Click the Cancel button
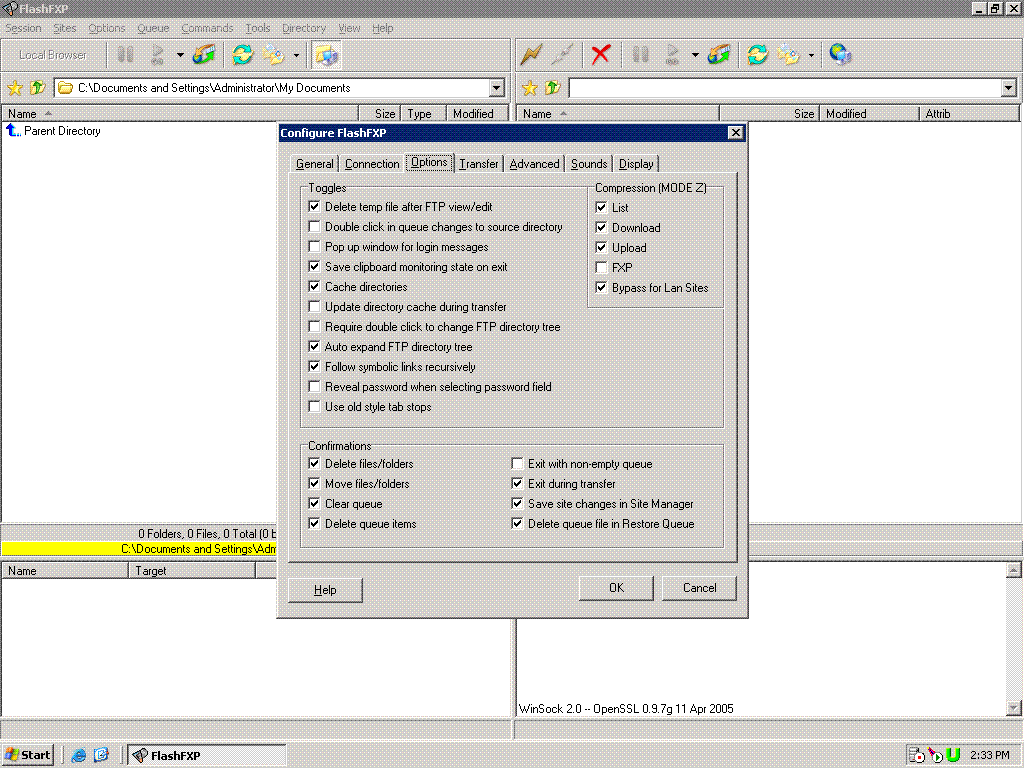Screen dimensions: 1024x768 [699, 588]
